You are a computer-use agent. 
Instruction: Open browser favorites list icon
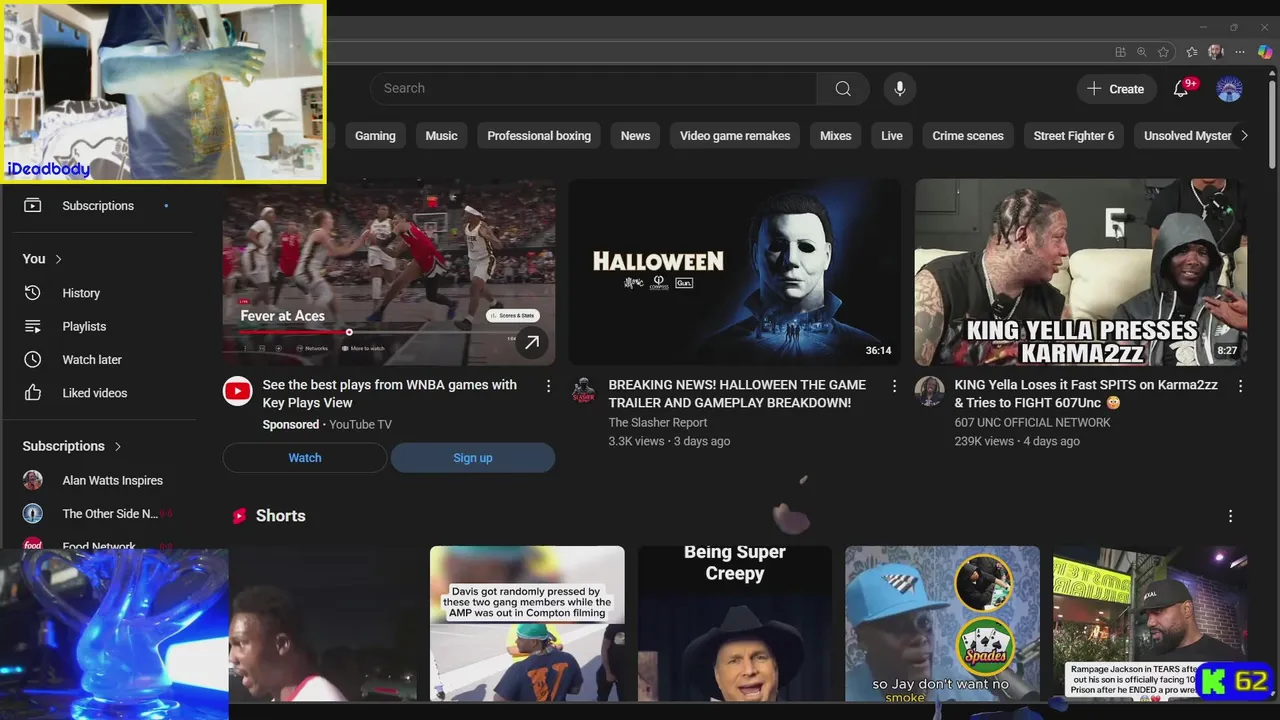point(1192,52)
